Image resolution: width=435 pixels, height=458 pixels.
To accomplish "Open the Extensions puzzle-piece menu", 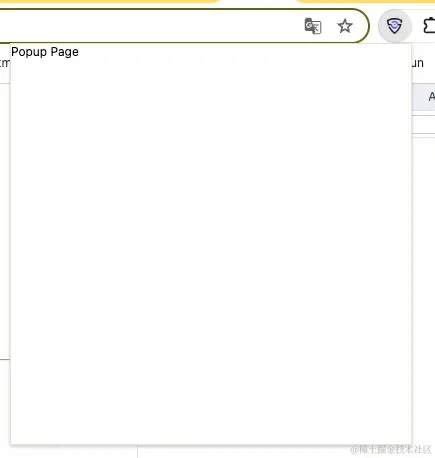I will pos(429,26).
